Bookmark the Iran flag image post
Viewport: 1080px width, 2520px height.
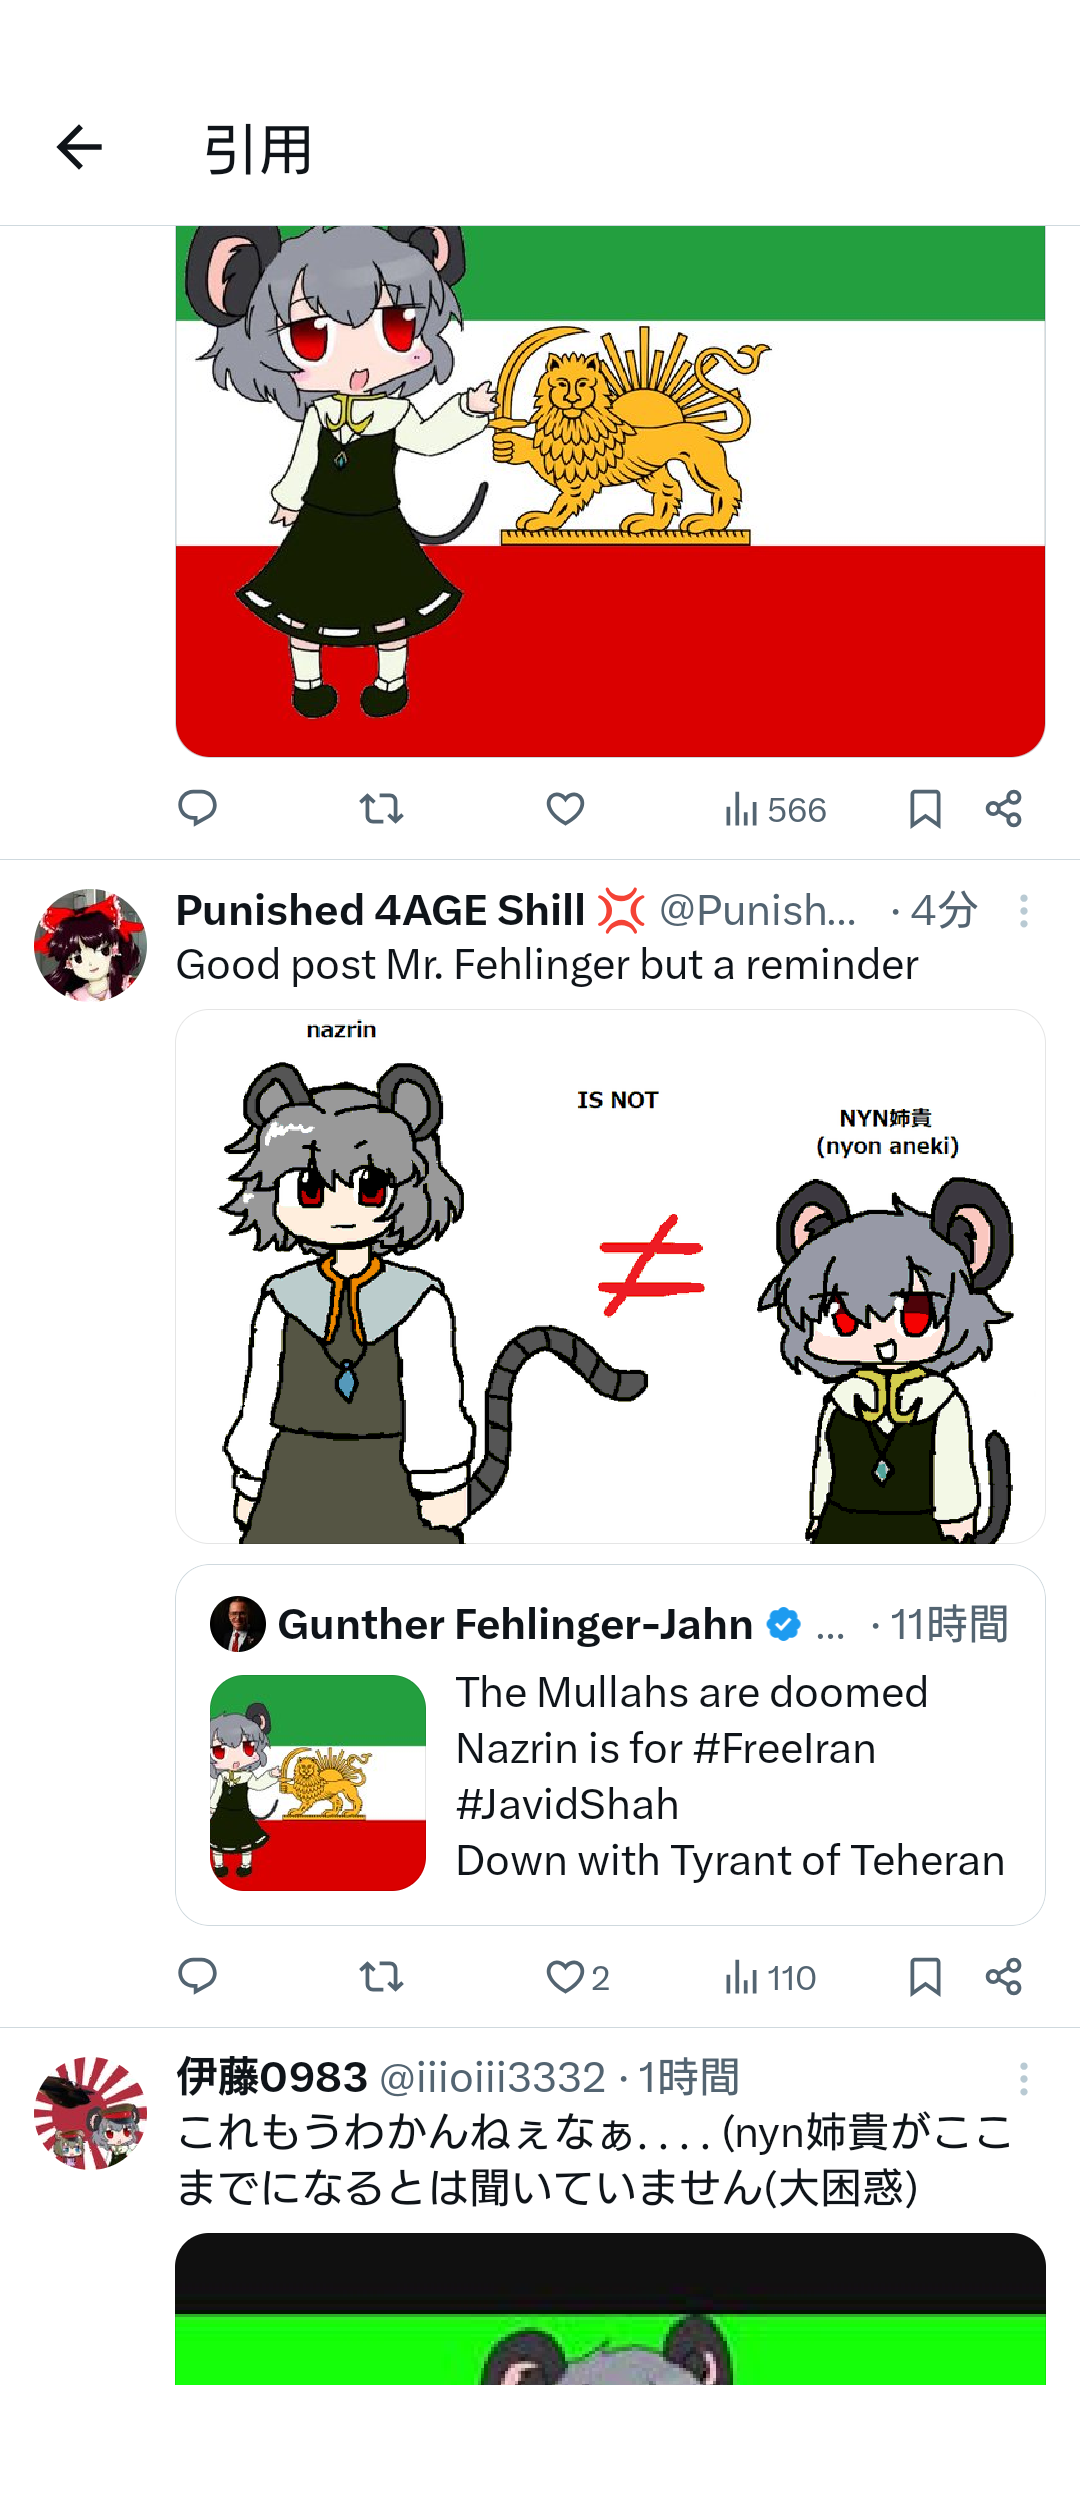click(x=925, y=808)
